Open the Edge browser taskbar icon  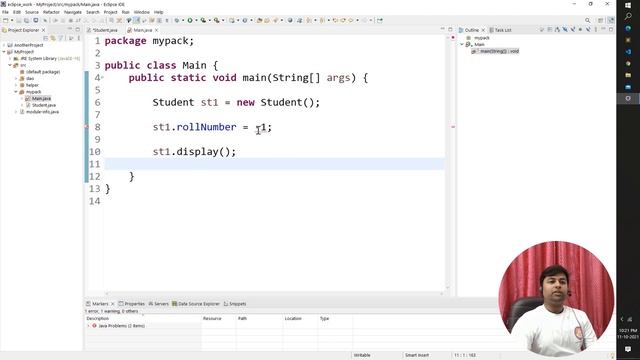(628, 29)
